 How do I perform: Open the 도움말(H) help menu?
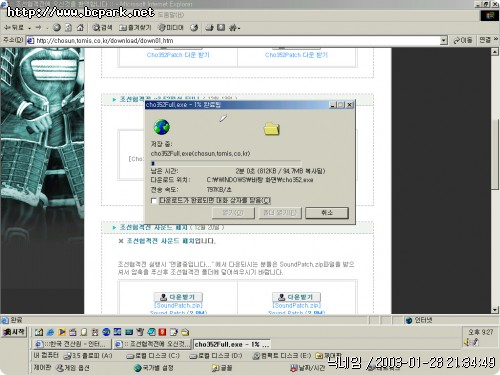point(171,15)
